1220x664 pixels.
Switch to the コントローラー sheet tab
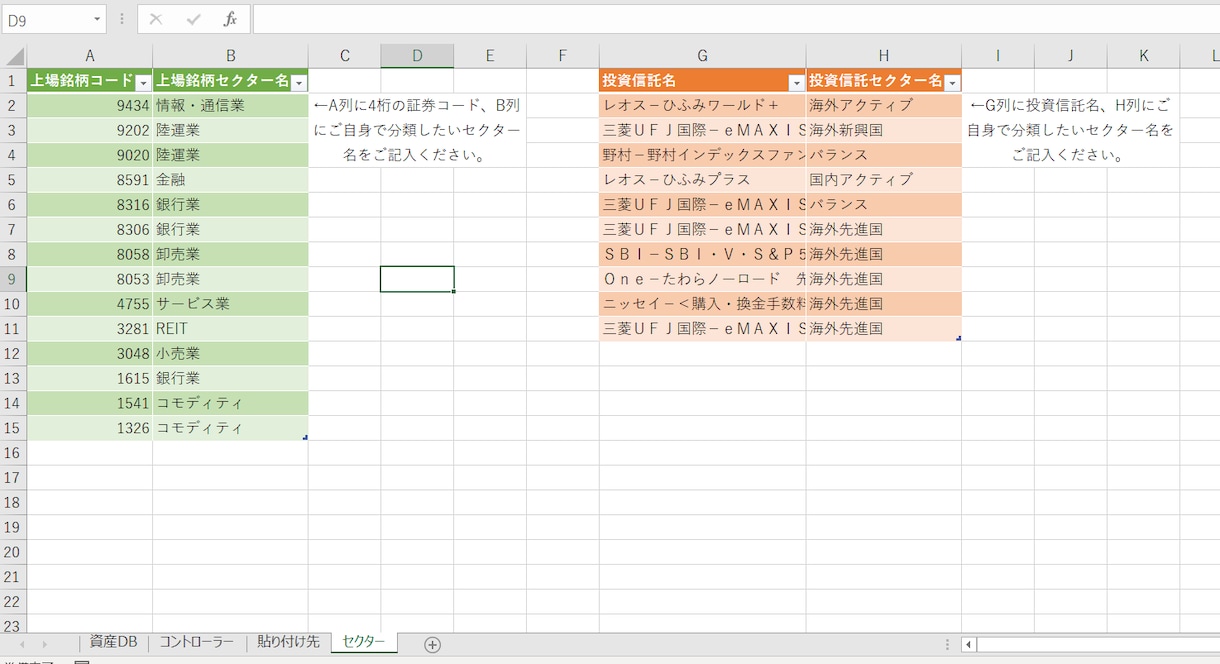(196, 643)
